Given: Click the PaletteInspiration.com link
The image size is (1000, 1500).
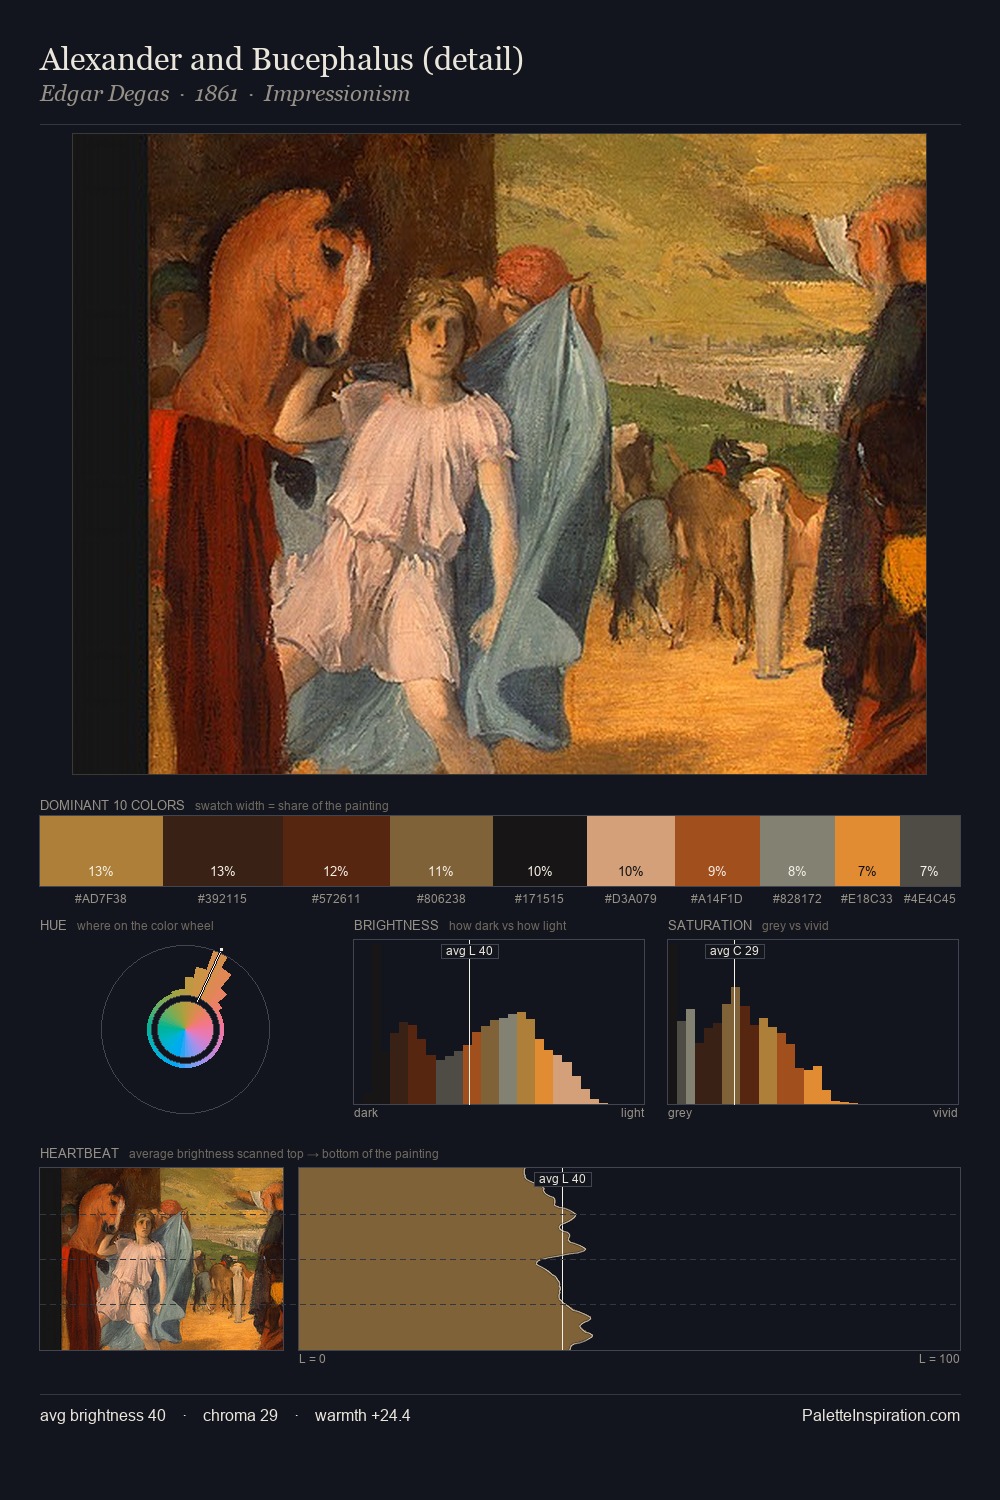Looking at the screenshot, I should coord(881,1415).
